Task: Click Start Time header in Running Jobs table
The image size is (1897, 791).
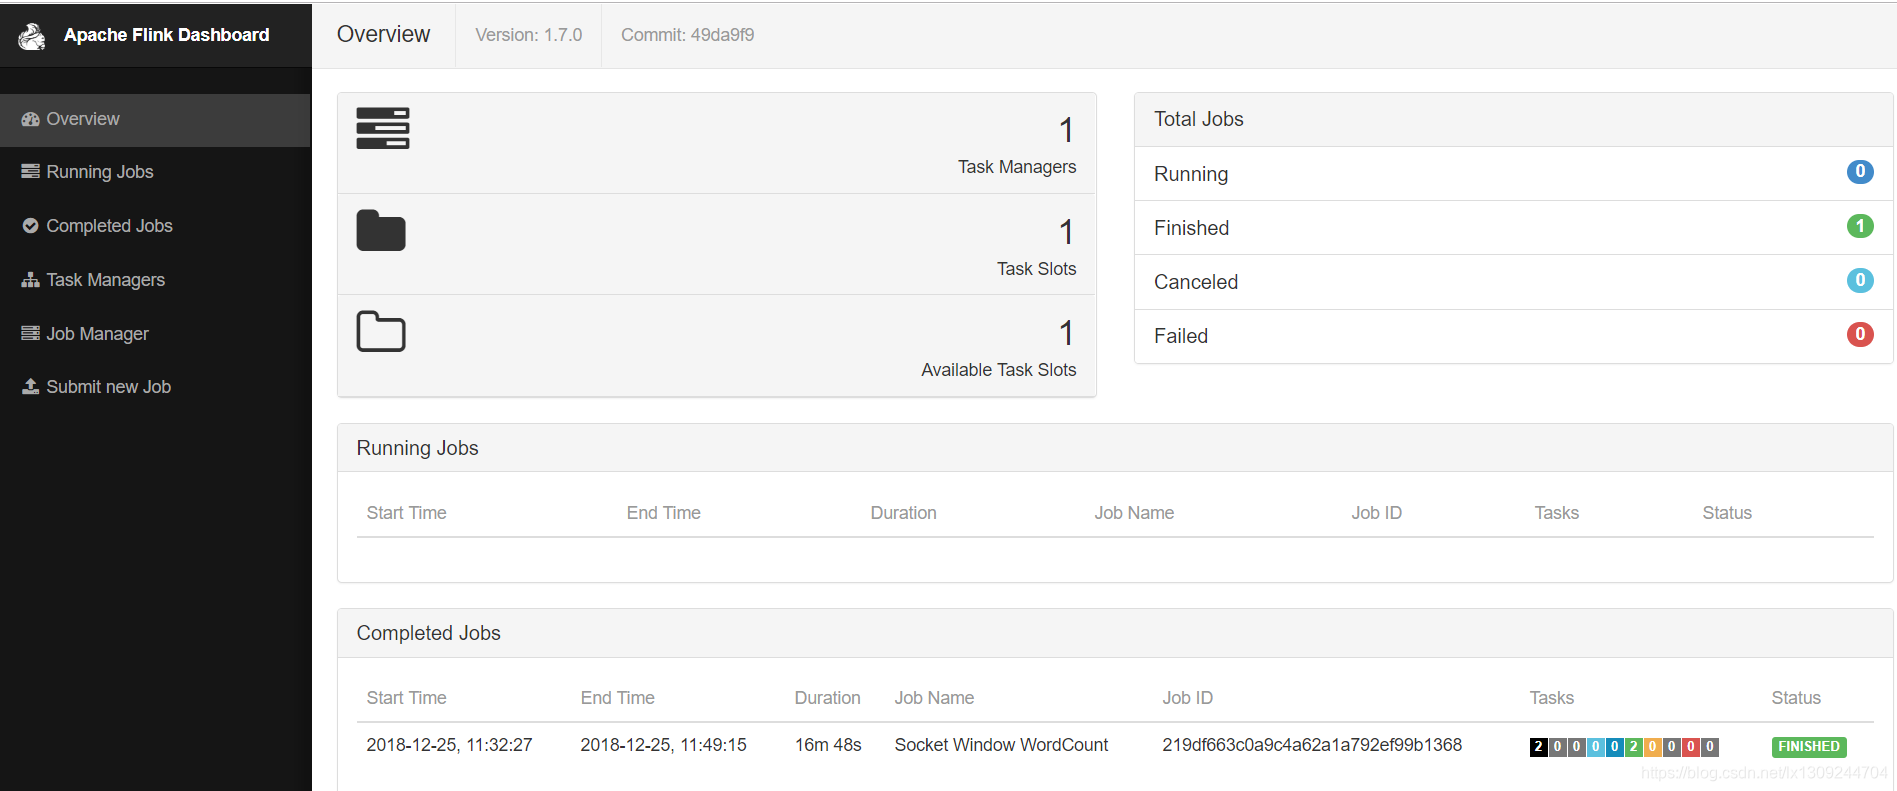Action: point(406,513)
